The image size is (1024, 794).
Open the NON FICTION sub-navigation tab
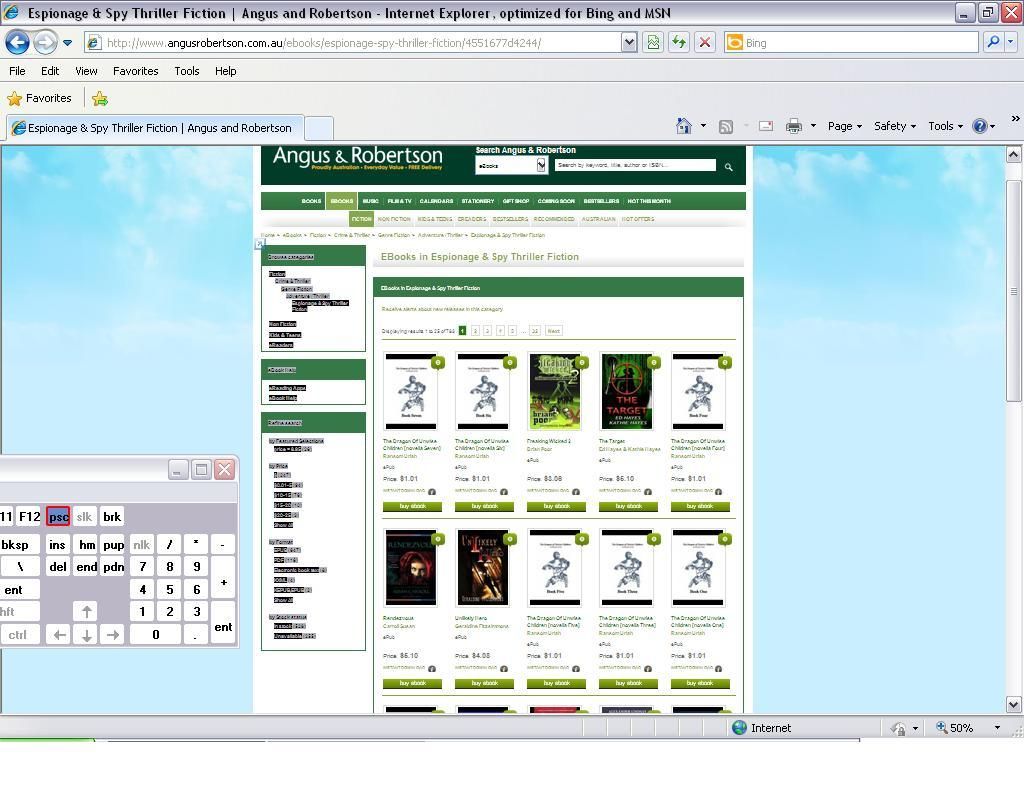coord(394,219)
